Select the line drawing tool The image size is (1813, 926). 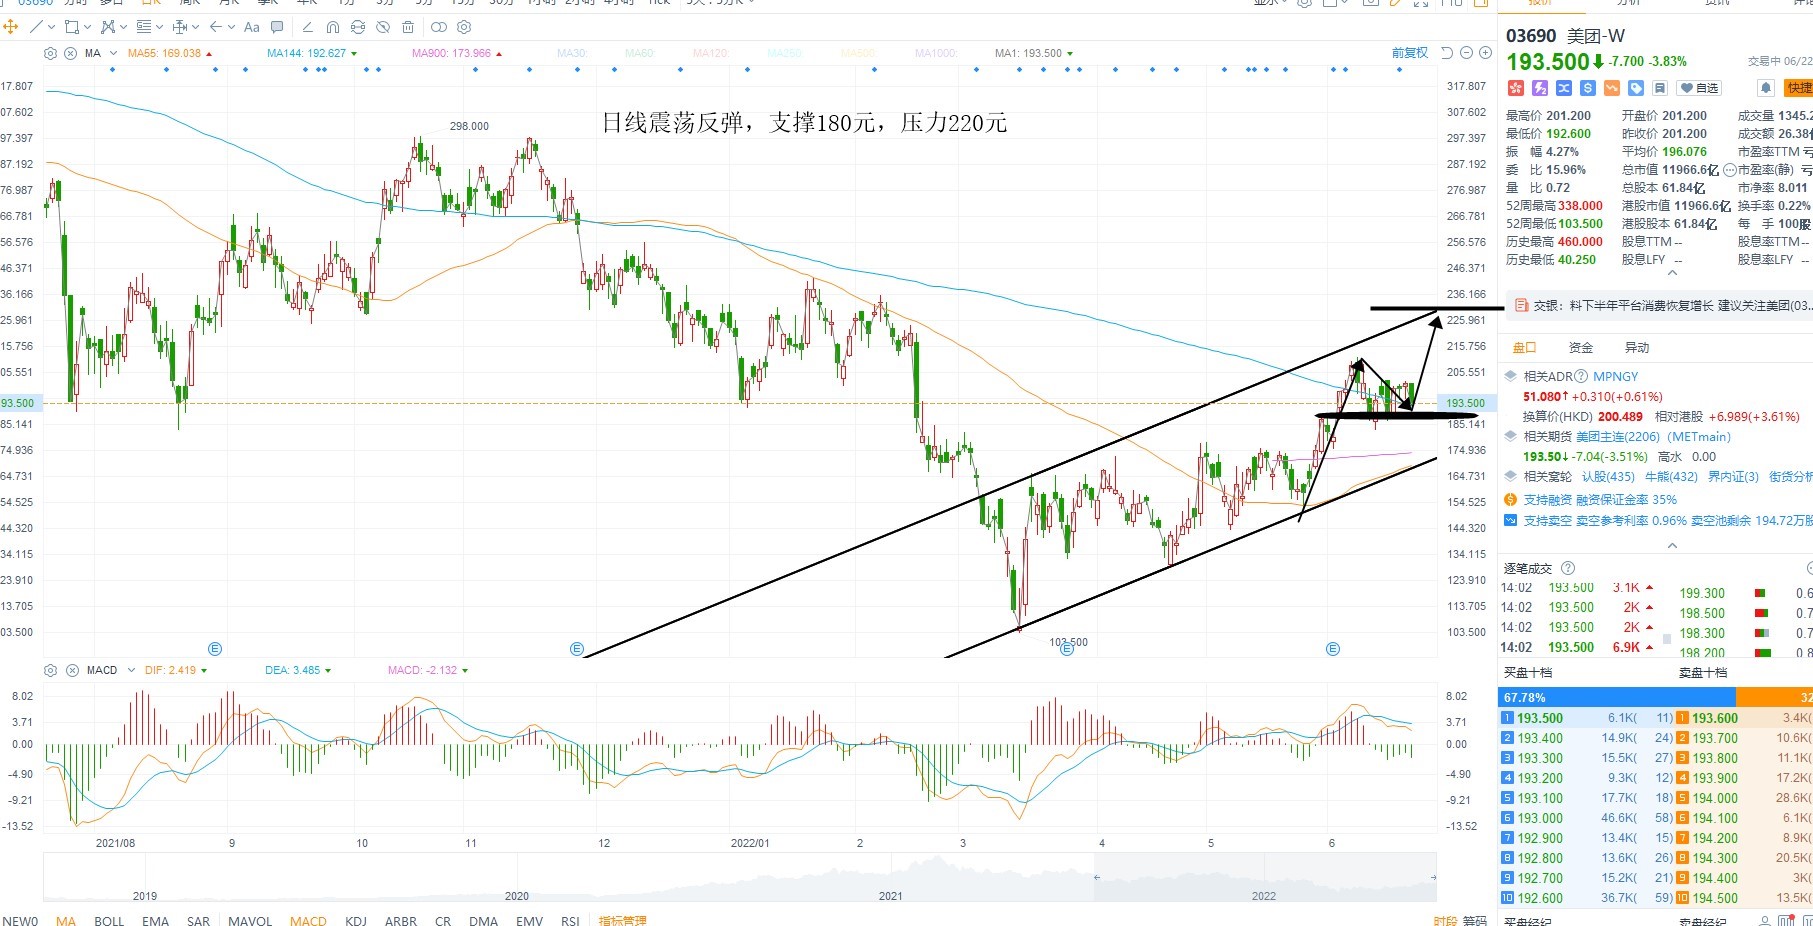pyautogui.click(x=37, y=27)
